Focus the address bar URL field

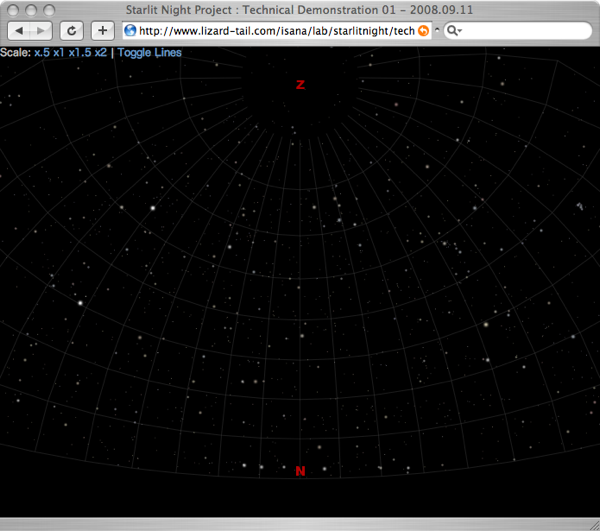coord(277,31)
